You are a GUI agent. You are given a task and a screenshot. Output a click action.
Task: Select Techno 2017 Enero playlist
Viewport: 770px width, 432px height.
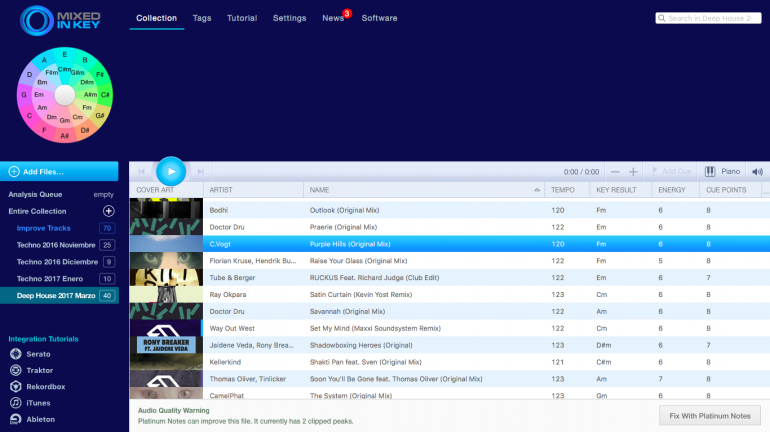(x=59, y=278)
